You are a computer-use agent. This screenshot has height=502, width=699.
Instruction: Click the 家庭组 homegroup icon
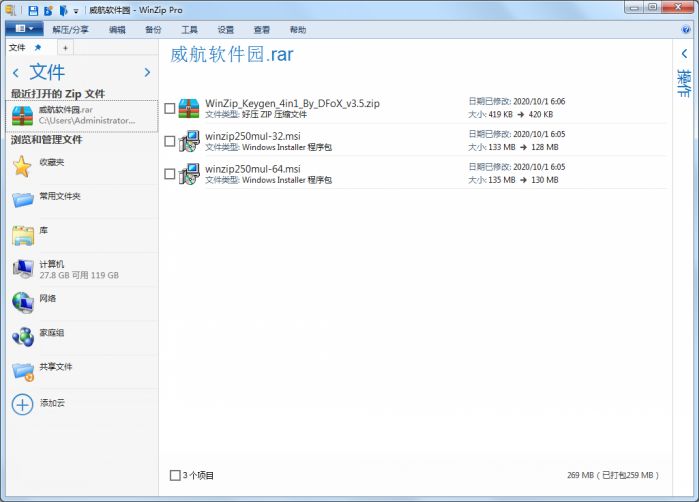pyautogui.click(x=23, y=337)
